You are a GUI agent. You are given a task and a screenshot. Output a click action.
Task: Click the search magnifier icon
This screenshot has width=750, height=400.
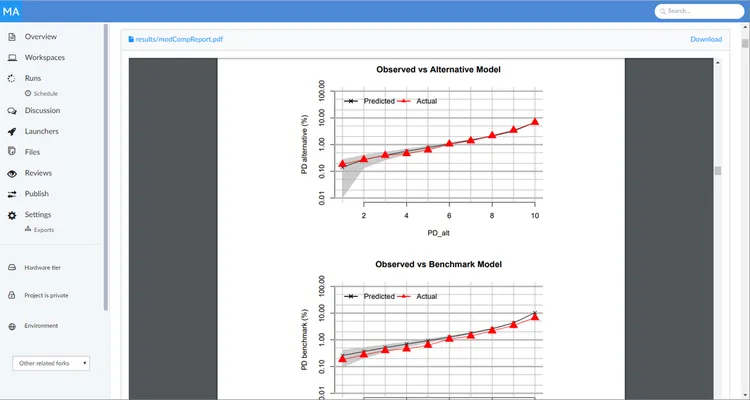[663, 11]
